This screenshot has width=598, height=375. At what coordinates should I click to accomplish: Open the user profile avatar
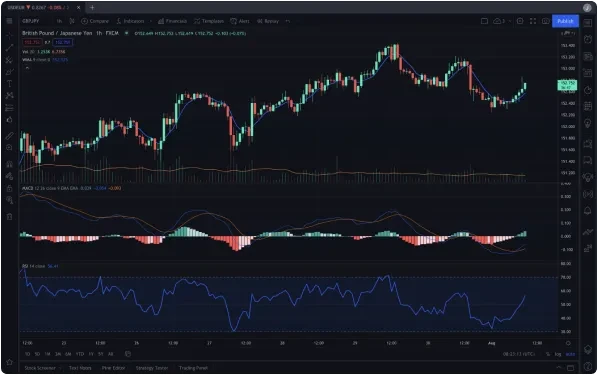pos(587,8)
